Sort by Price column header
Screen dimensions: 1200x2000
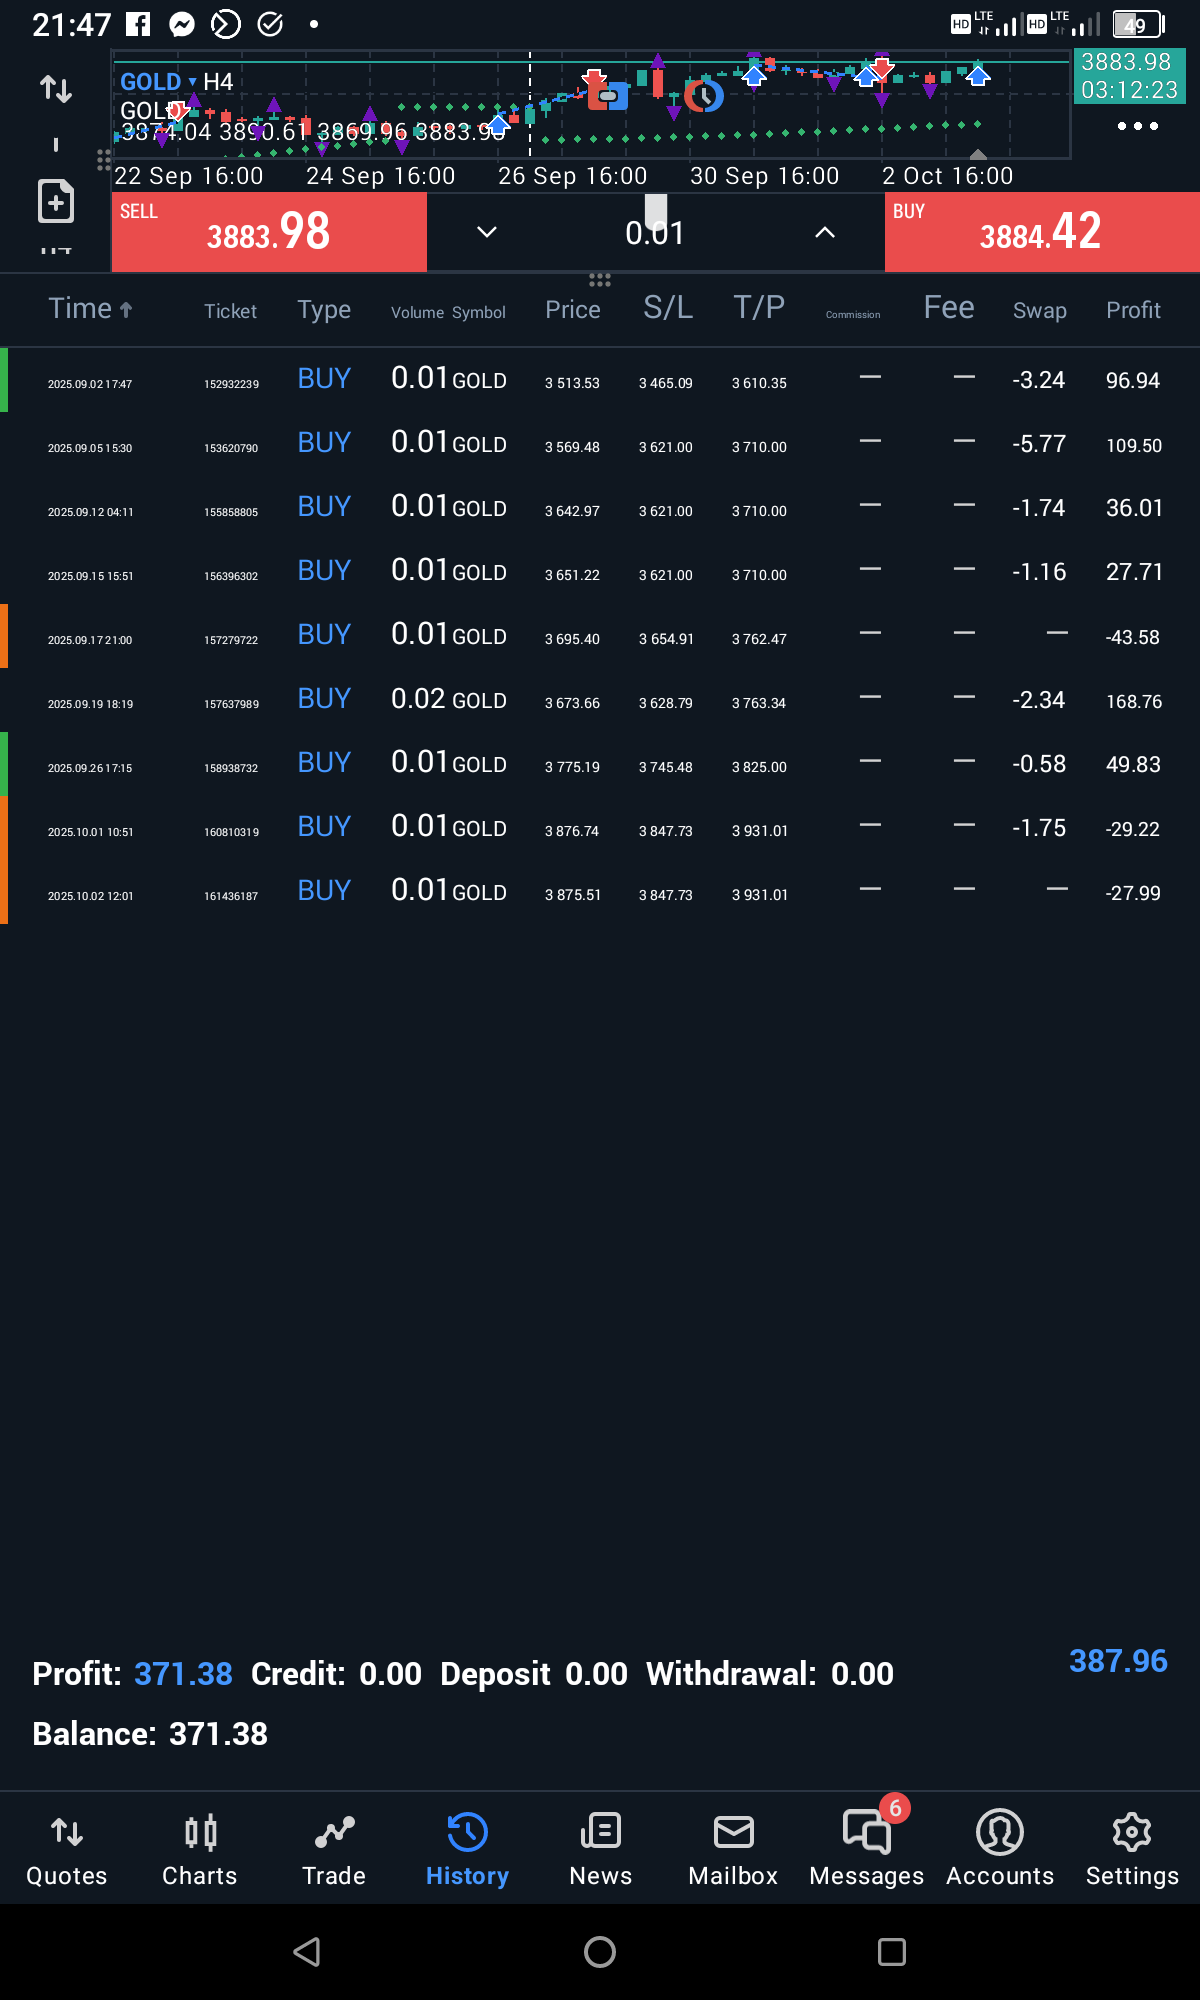pos(573,310)
